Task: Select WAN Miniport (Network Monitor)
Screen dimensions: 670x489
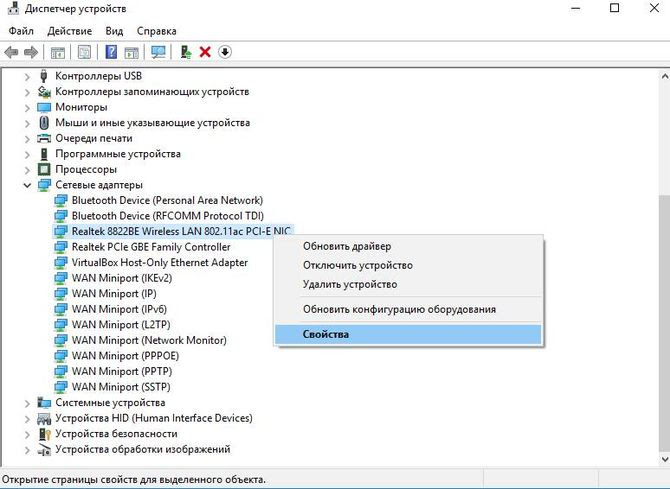Action: [149, 340]
